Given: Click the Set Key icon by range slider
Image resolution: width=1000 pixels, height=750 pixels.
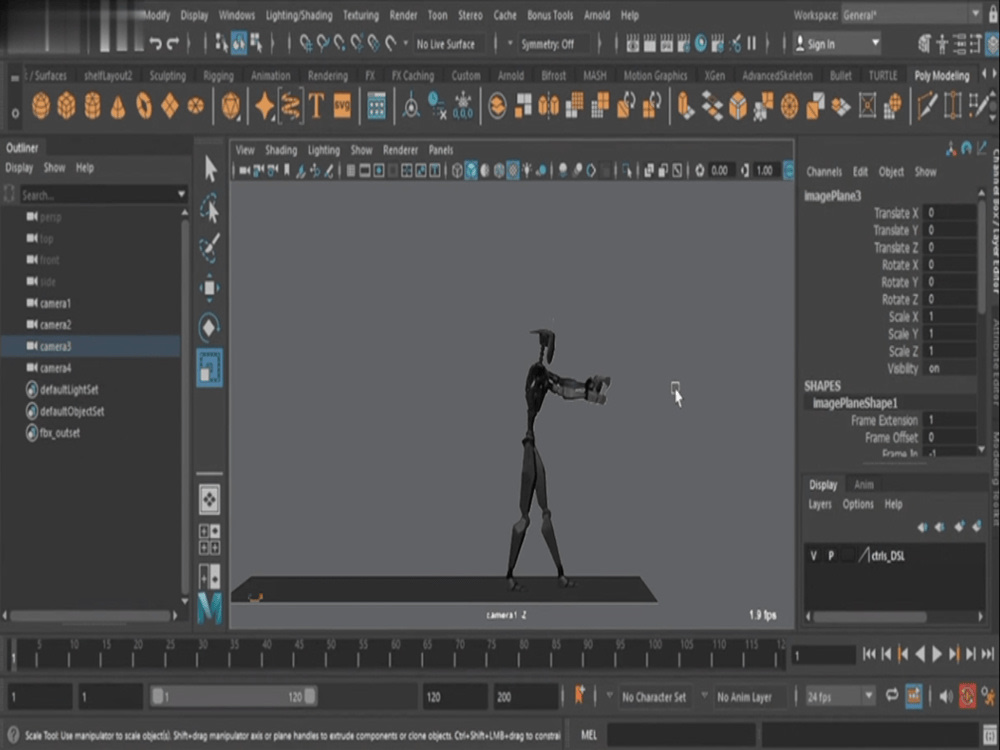Looking at the screenshot, I should click(x=580, y=695).
